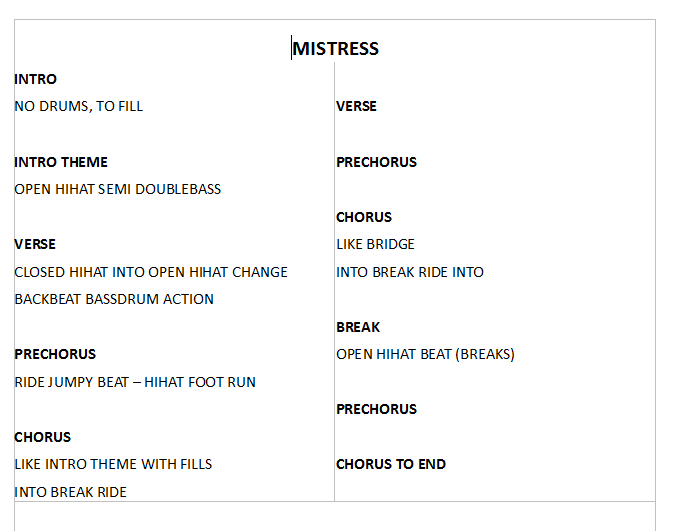Place cursor in INTRO heading
Screen dimensions: 684x531
(x=35, y=79)
